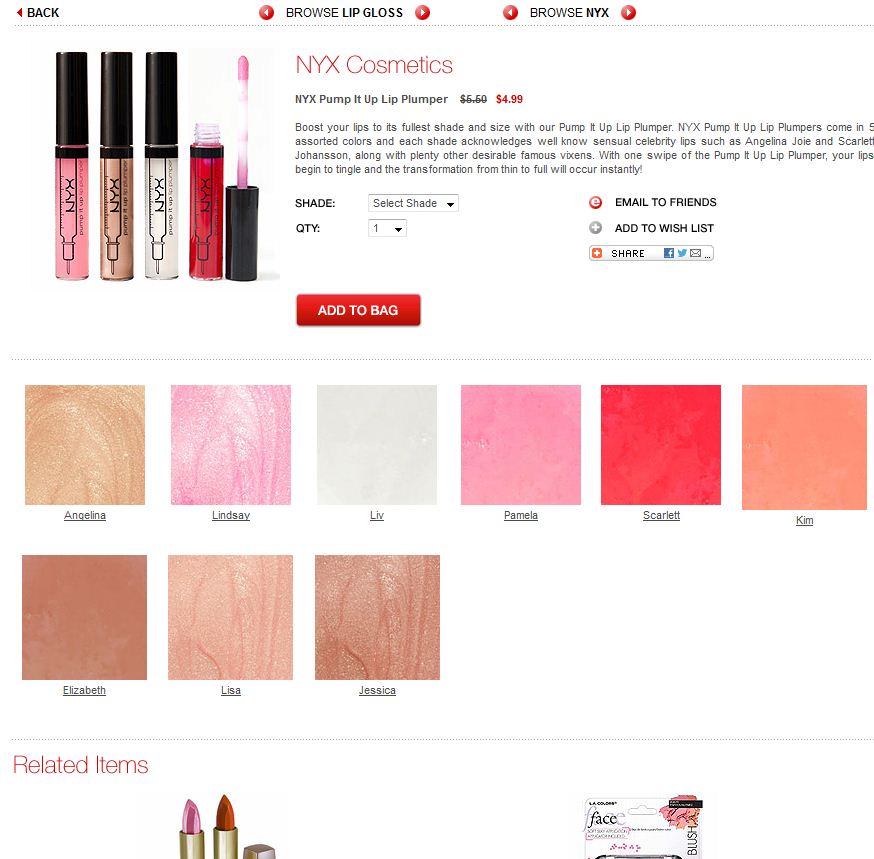Click the plus icon for Add to Wish List
Screen dimensions: 874x859
(x=595, y=227)
